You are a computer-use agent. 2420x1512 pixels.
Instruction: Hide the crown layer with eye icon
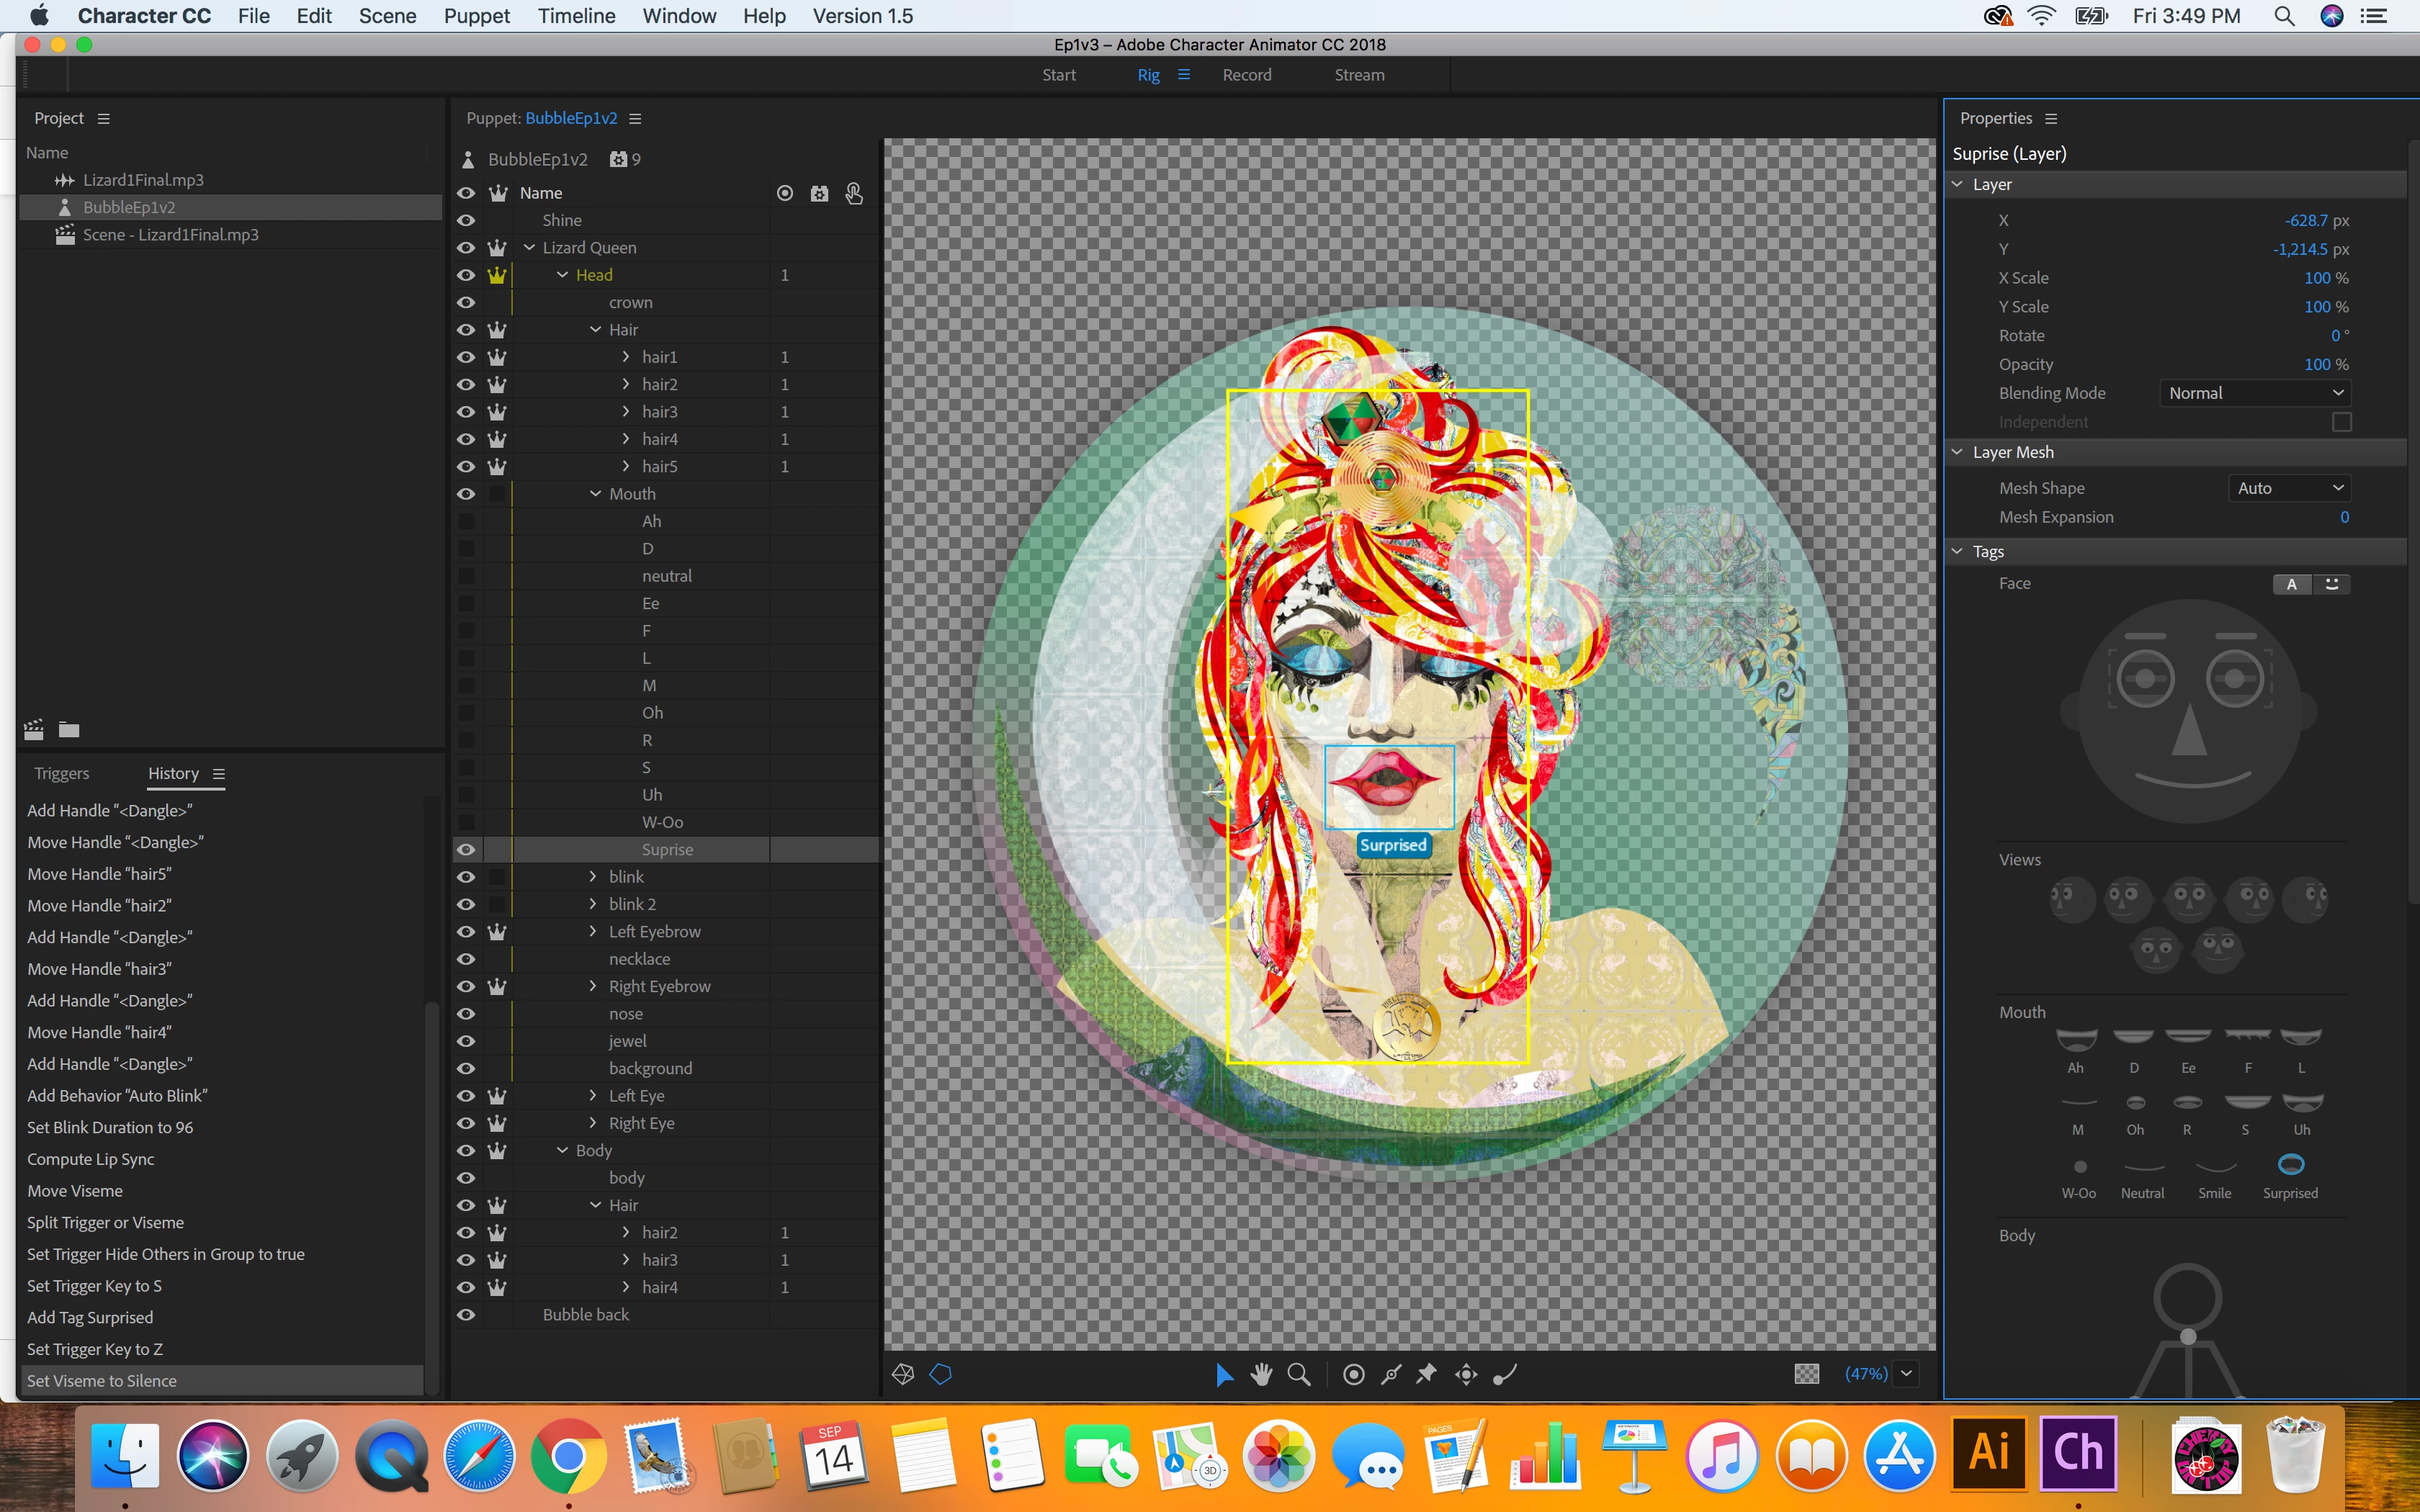(466, 302)
